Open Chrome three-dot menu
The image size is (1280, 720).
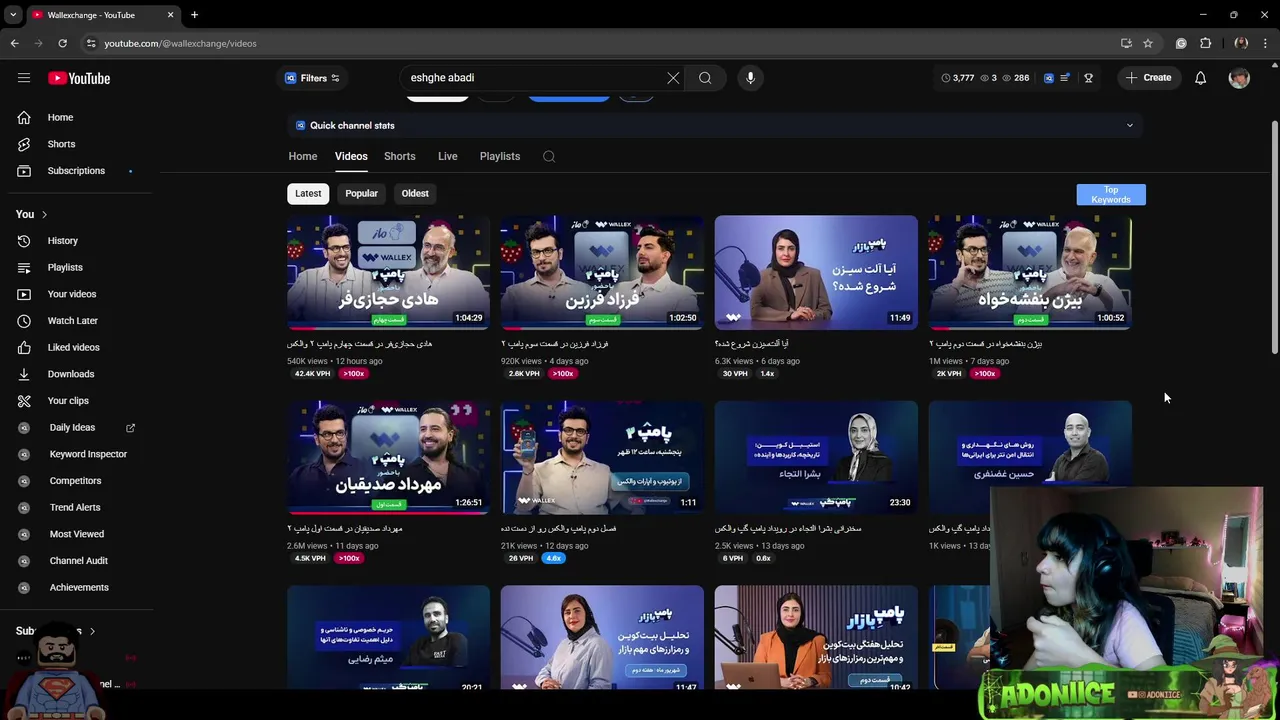click(x=1266, y=43)
